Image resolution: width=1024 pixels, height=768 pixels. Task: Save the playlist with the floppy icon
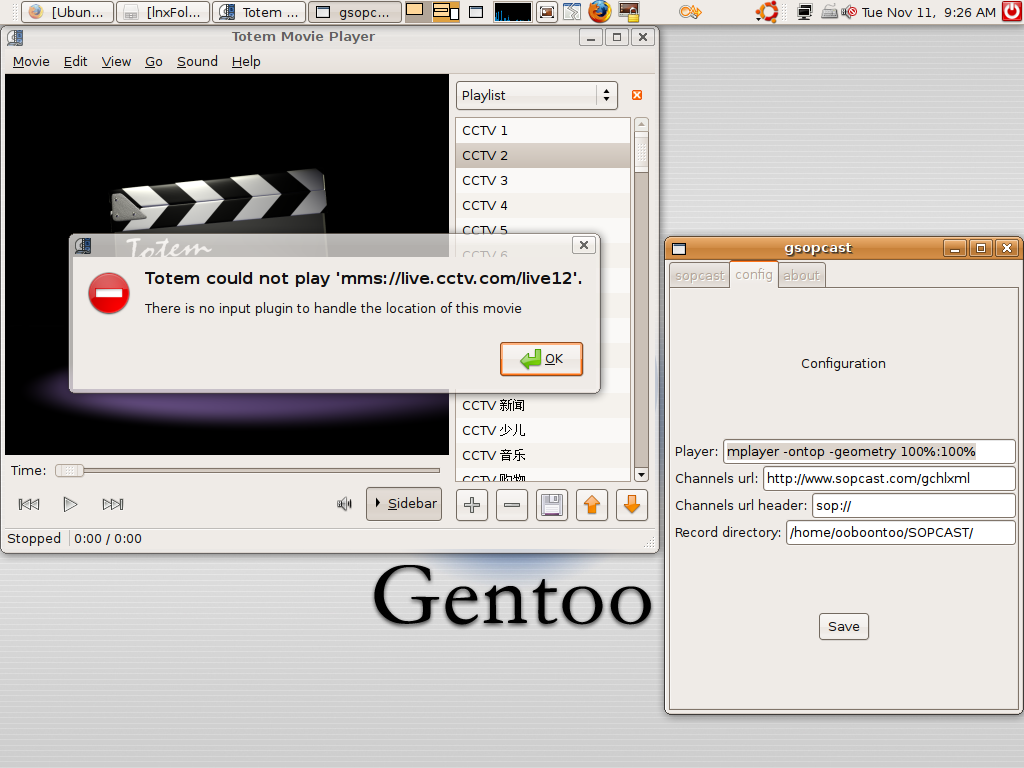[552, 505]
